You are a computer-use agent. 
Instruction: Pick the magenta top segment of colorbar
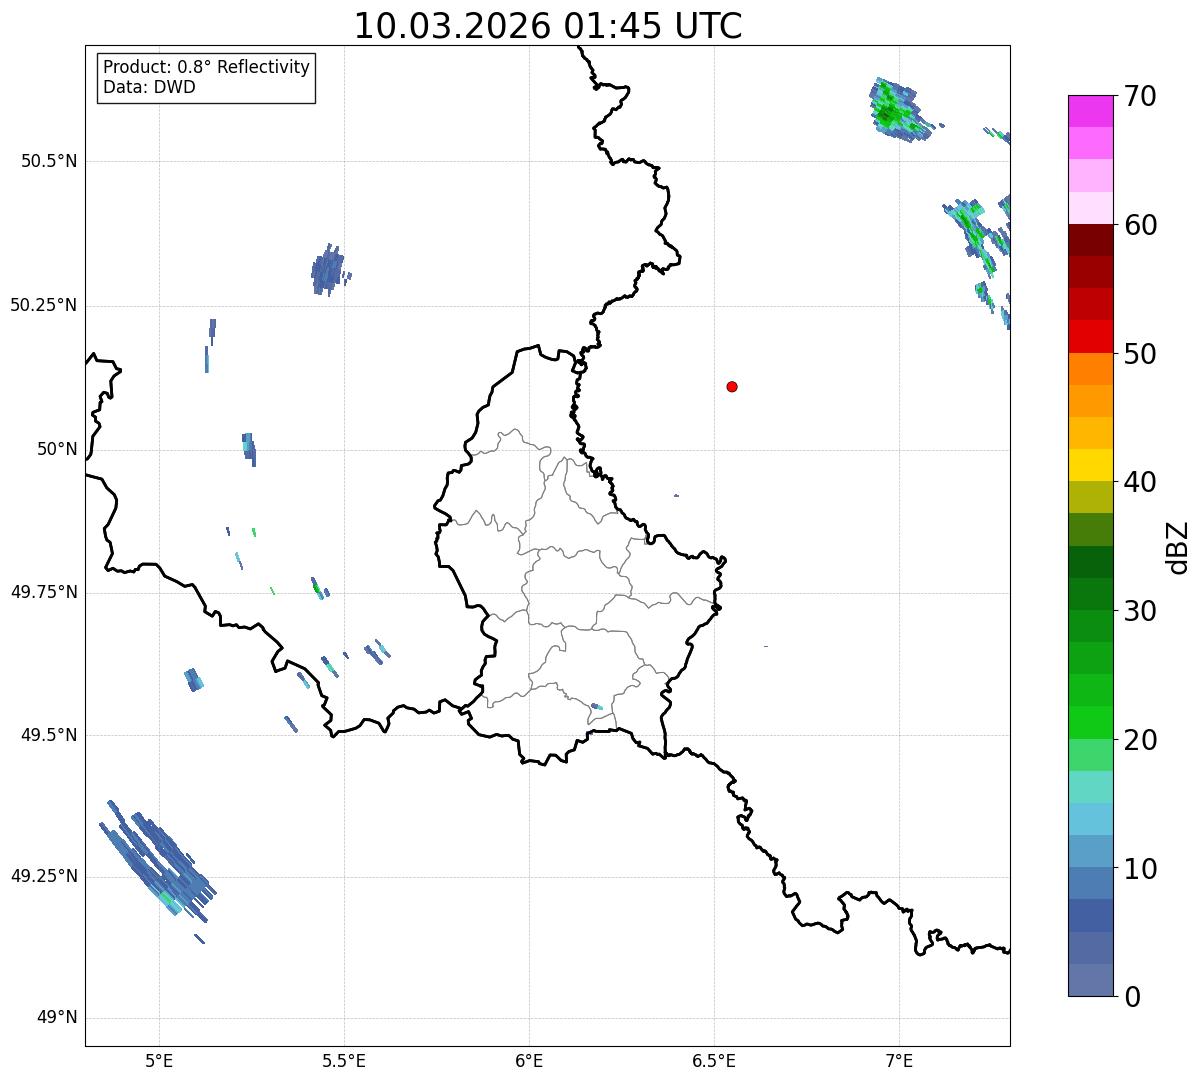tap(1090, 111)
